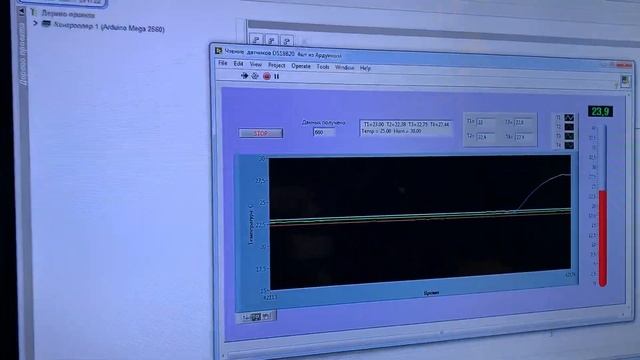
Task: Open the Tools menu
Action: coord(323,67)
